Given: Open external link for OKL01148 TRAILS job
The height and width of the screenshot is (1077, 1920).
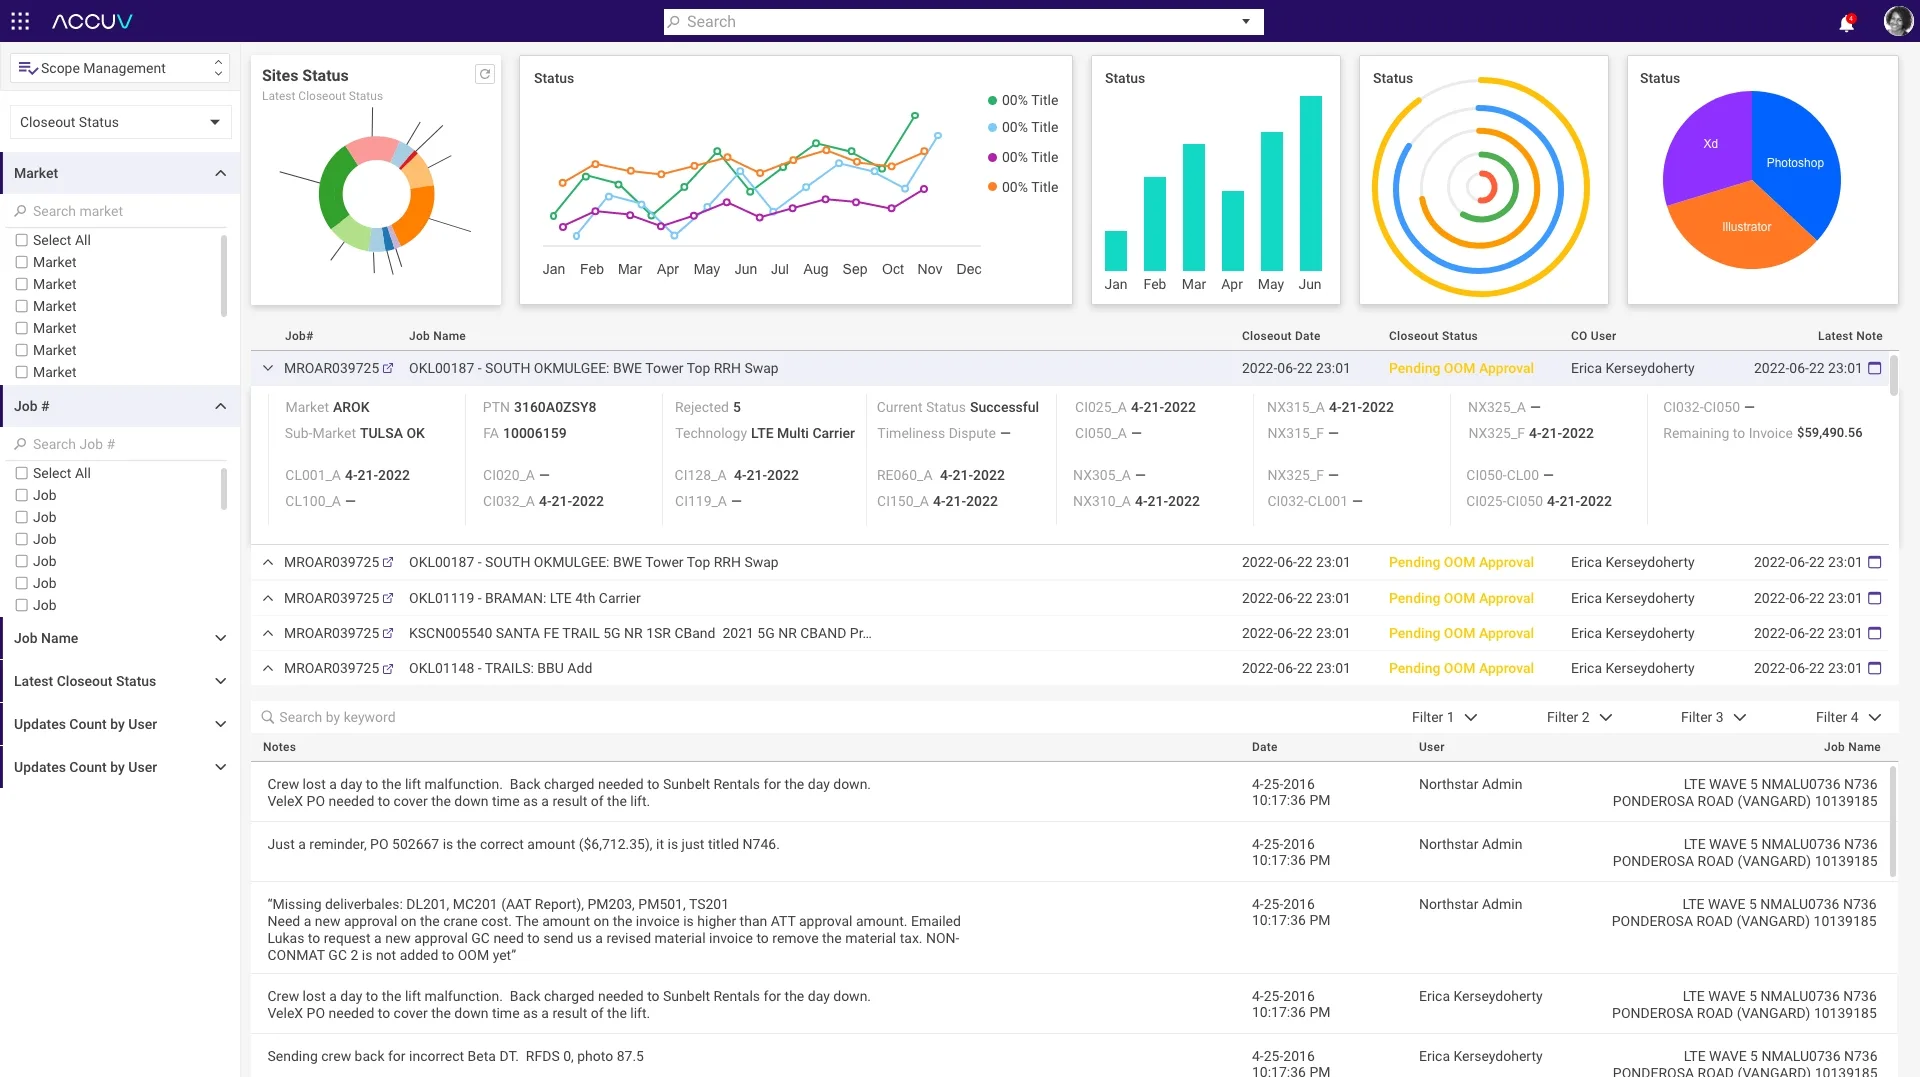Looking at the screenshot, I should coord(388,668).
